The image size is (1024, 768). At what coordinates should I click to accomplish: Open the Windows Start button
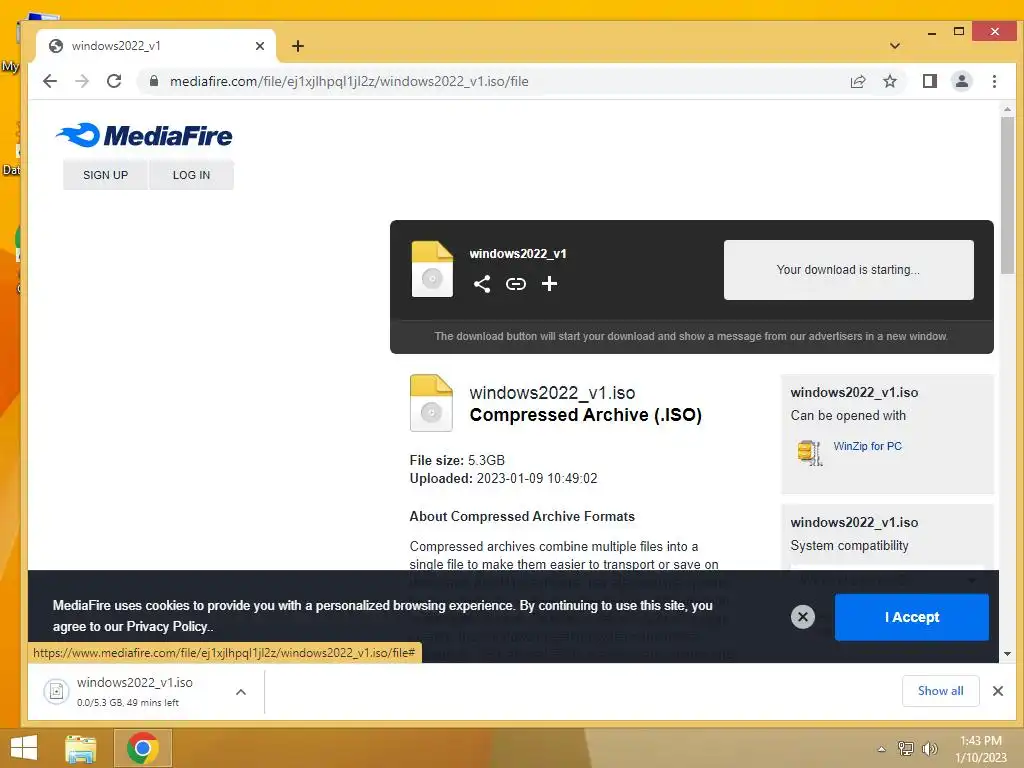[24, 748]
